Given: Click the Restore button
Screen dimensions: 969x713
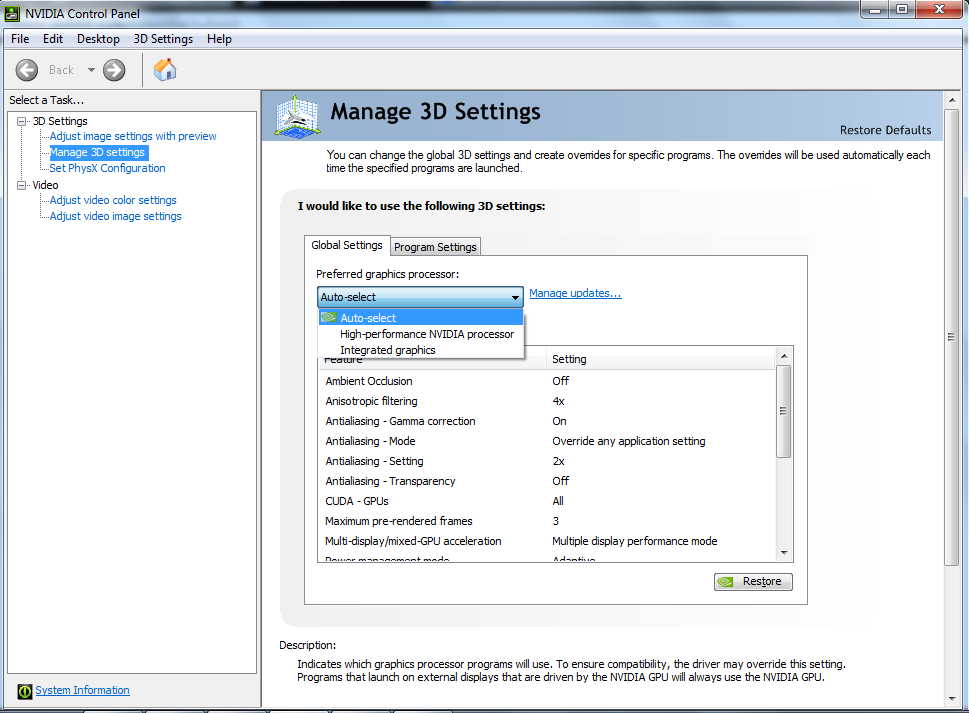Looking at the screenshot, I should coord(753,581).
